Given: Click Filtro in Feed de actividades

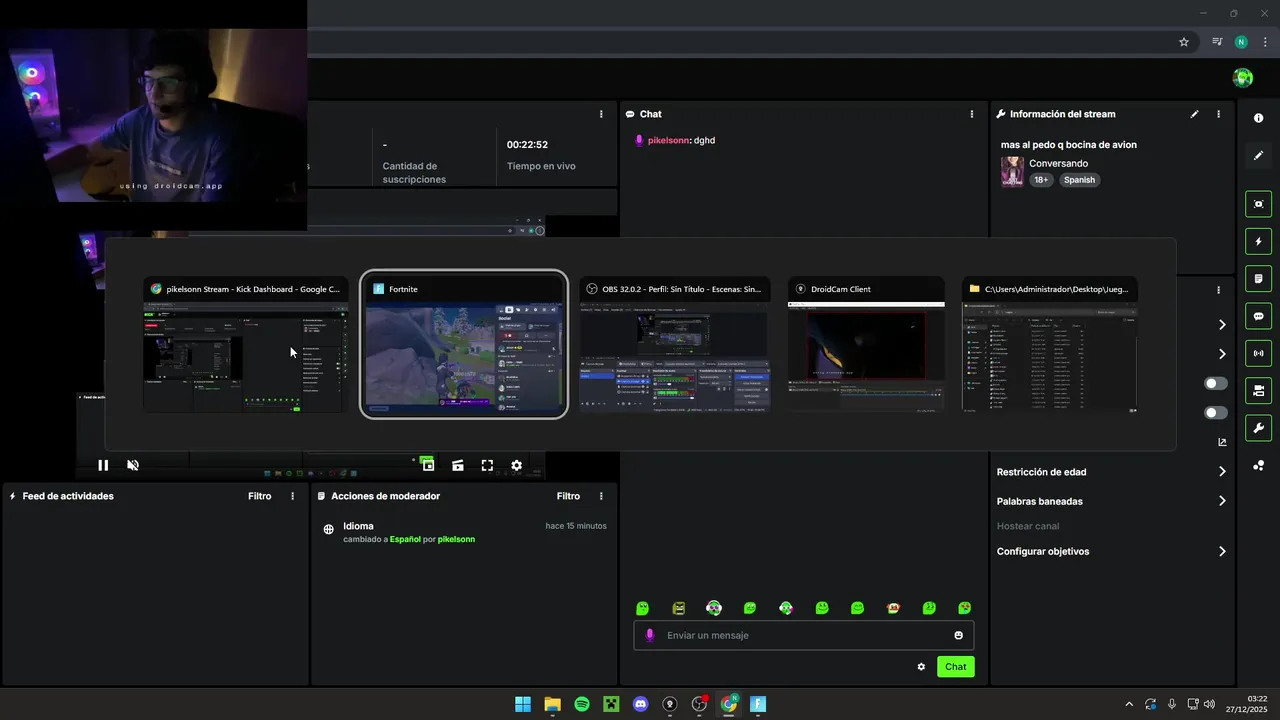Looking at the screenshot, I should click(x=260, y=496).
